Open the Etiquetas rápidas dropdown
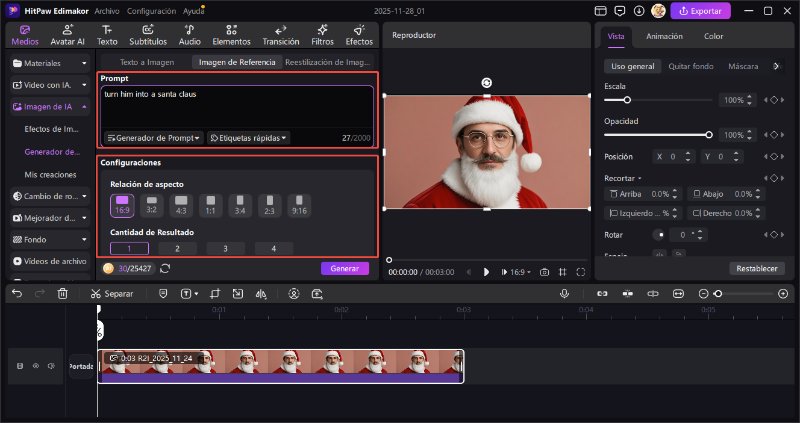Image resolution: width=800 pixels, height=423 pixels. (x=248, y=138)
